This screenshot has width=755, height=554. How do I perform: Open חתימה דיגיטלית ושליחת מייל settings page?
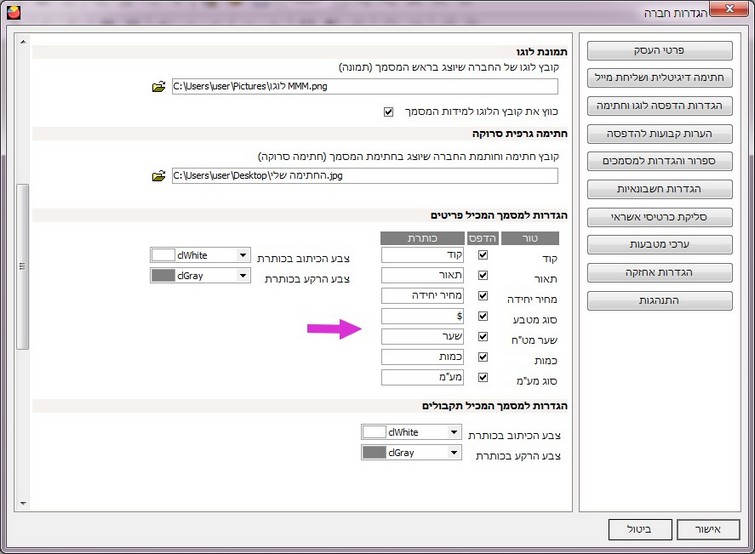tap(660, 78)
